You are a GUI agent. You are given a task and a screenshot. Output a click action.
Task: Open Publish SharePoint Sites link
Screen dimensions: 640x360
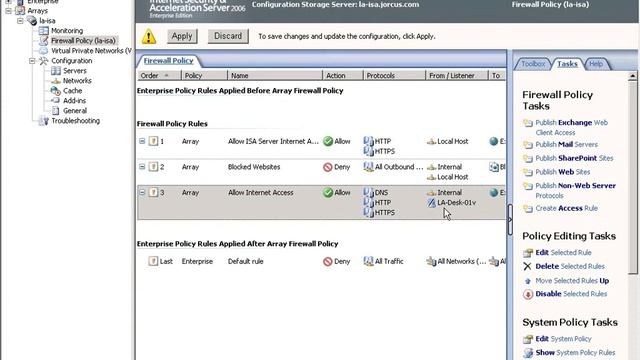574,158
